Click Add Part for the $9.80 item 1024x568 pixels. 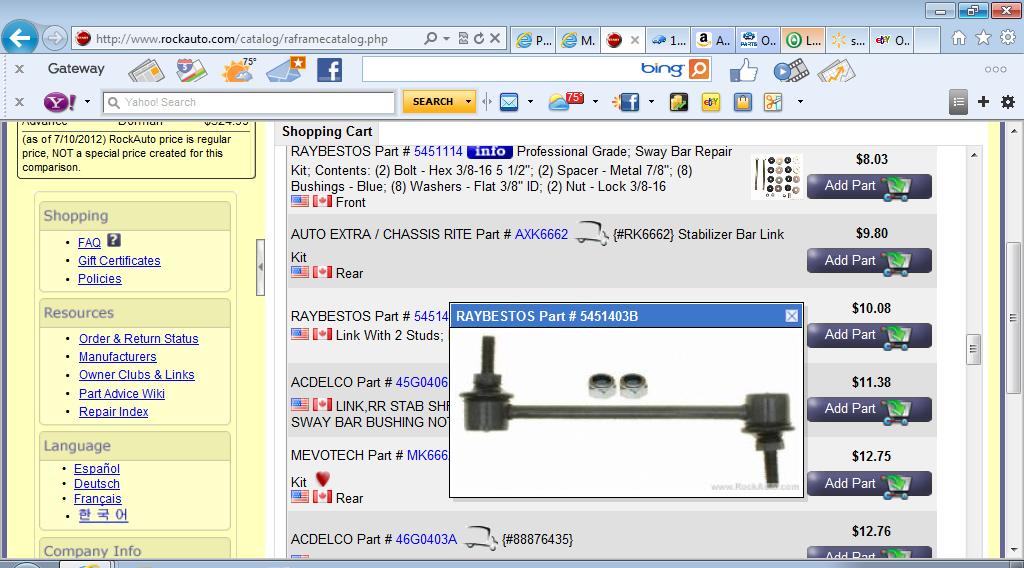(869, 260)
